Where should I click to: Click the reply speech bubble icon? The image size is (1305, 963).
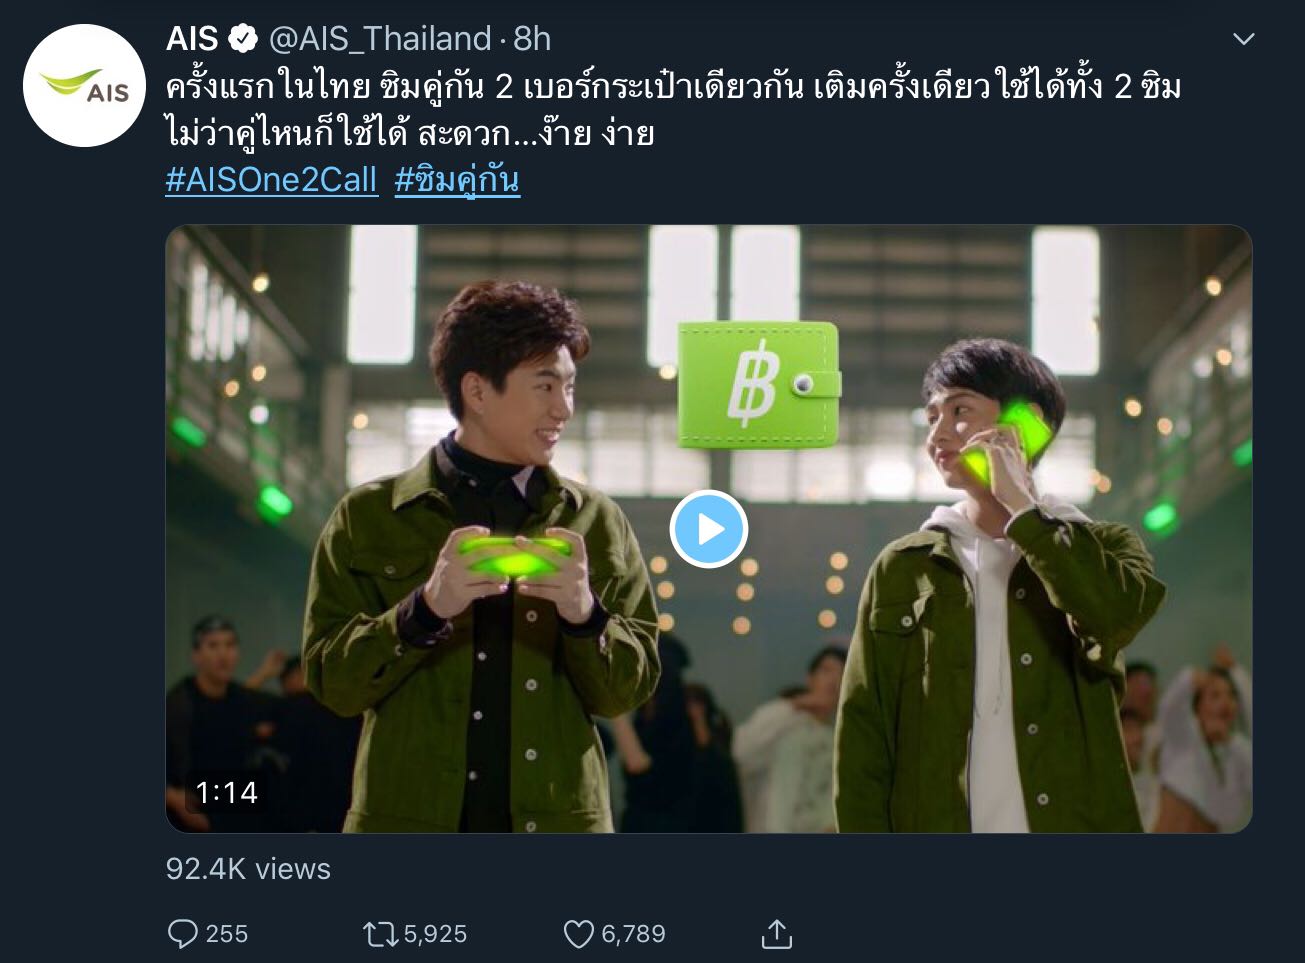click(183, 934)
